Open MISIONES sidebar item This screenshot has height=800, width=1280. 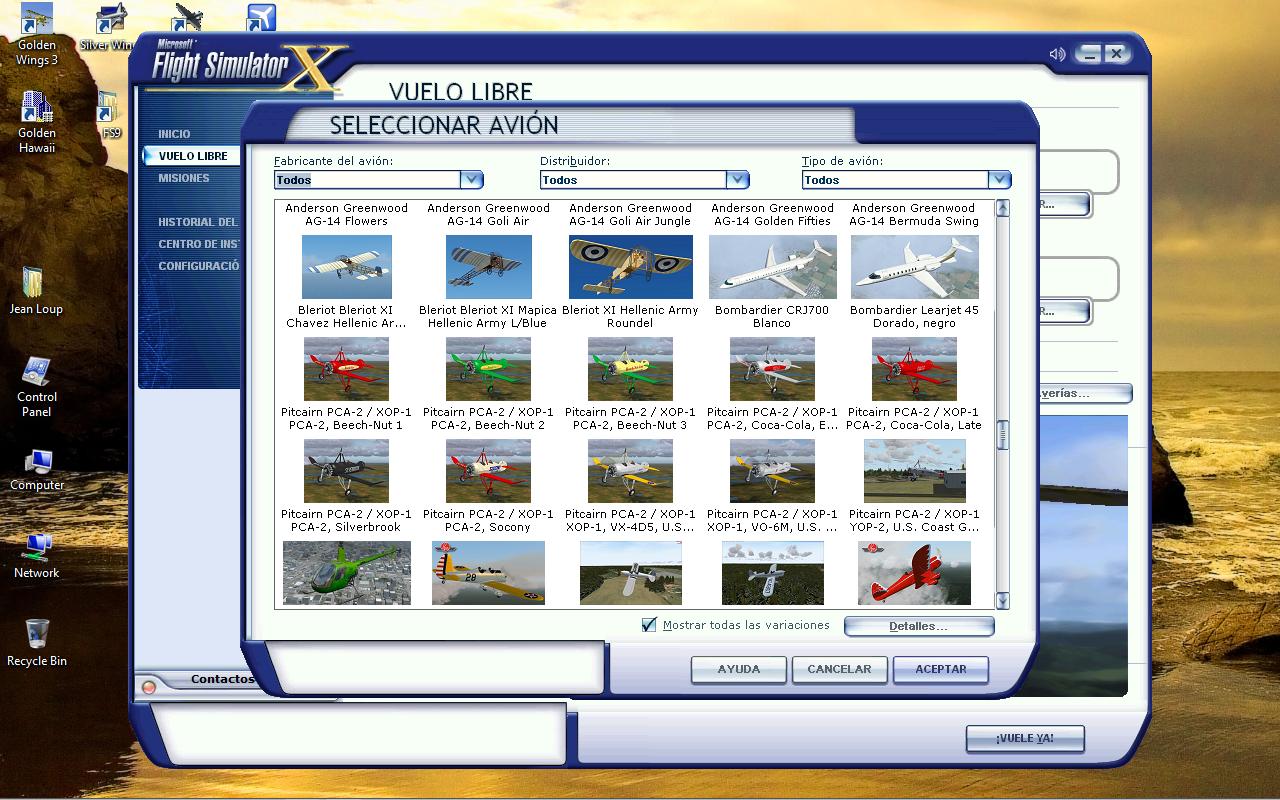pyautogui.click(x=184, y=178)
